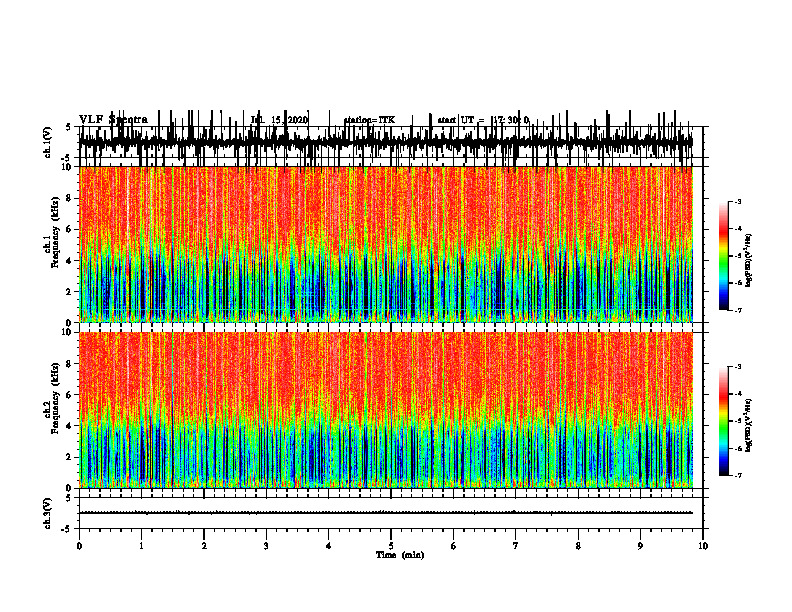Click the '5' tick on ch.1(V) axis
The height and width of the screenshot is (612, 792).
68,127
